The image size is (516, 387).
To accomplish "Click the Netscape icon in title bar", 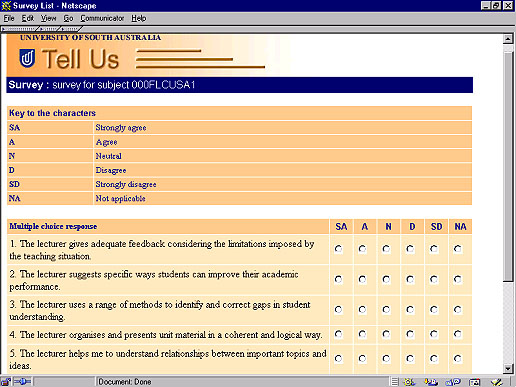I will pos(6,6).
